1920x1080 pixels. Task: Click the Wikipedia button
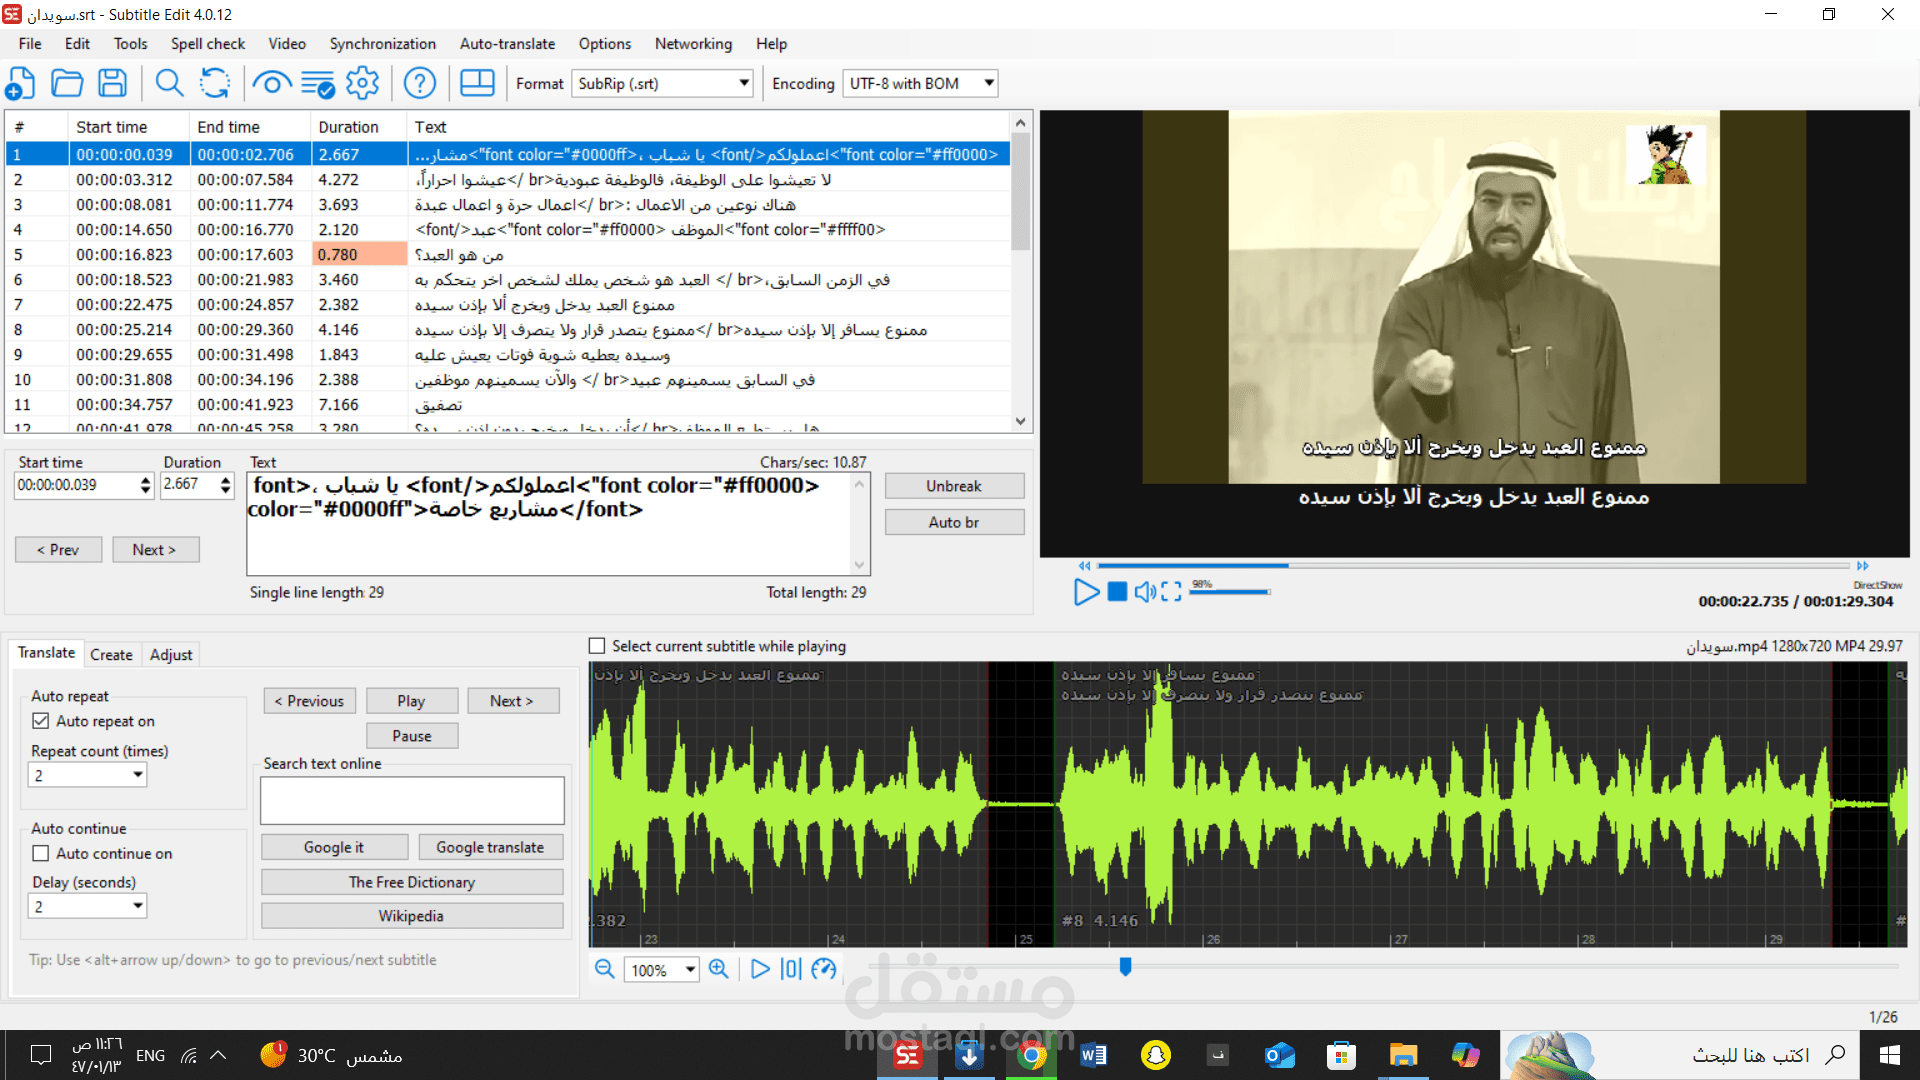click(412, 916)
